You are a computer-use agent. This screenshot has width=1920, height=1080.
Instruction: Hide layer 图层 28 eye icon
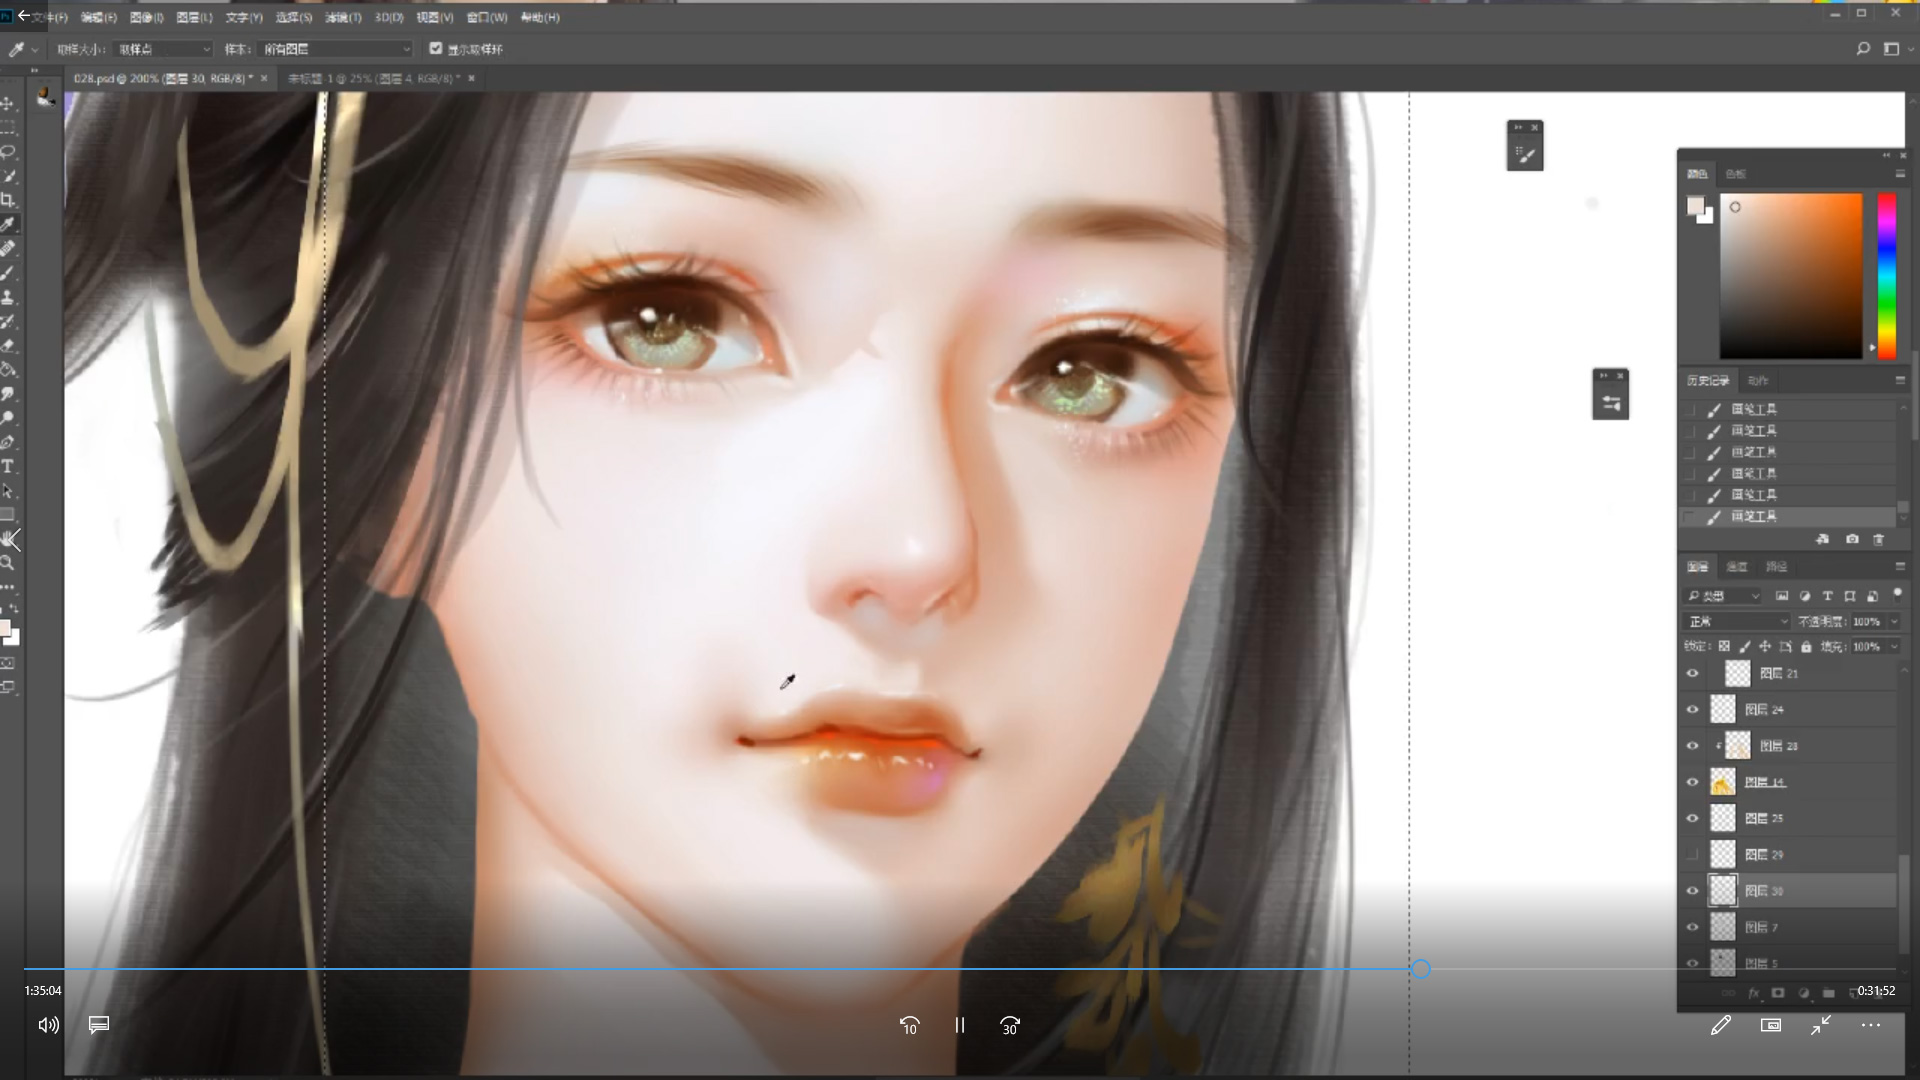1692,746
